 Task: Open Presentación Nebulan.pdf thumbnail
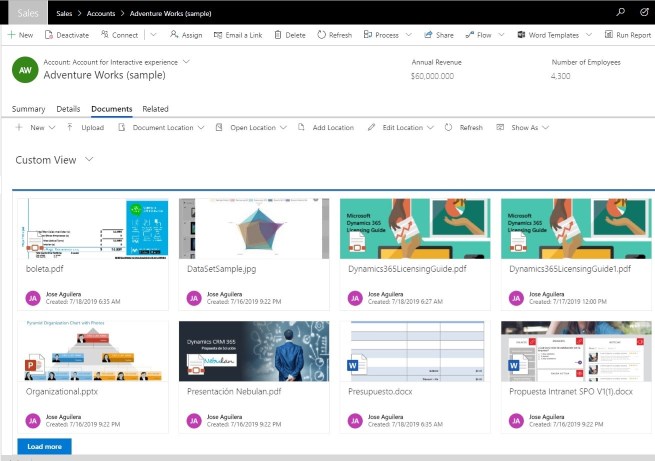[x=254, y=351]
